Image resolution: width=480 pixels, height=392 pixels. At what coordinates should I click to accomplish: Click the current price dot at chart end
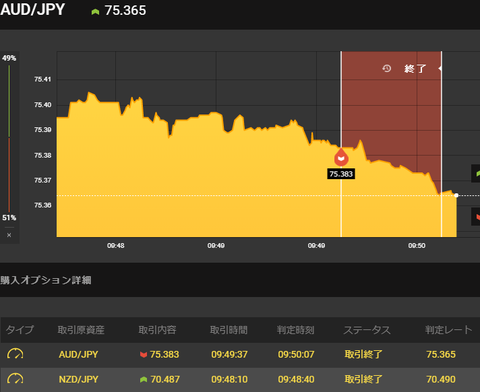point(456,195)
